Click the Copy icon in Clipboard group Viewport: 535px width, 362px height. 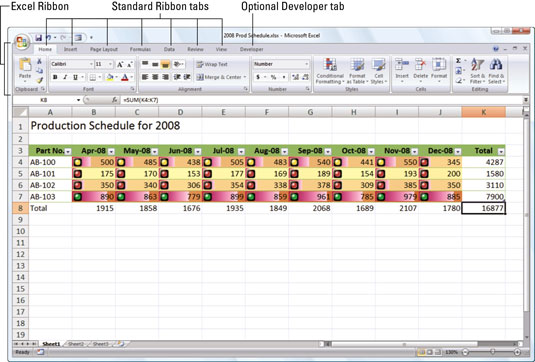(x=40, y=71)
